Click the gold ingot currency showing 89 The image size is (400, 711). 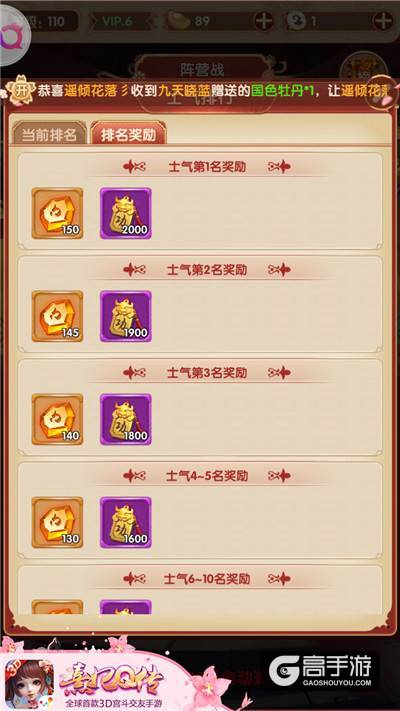tap(190, 21)
